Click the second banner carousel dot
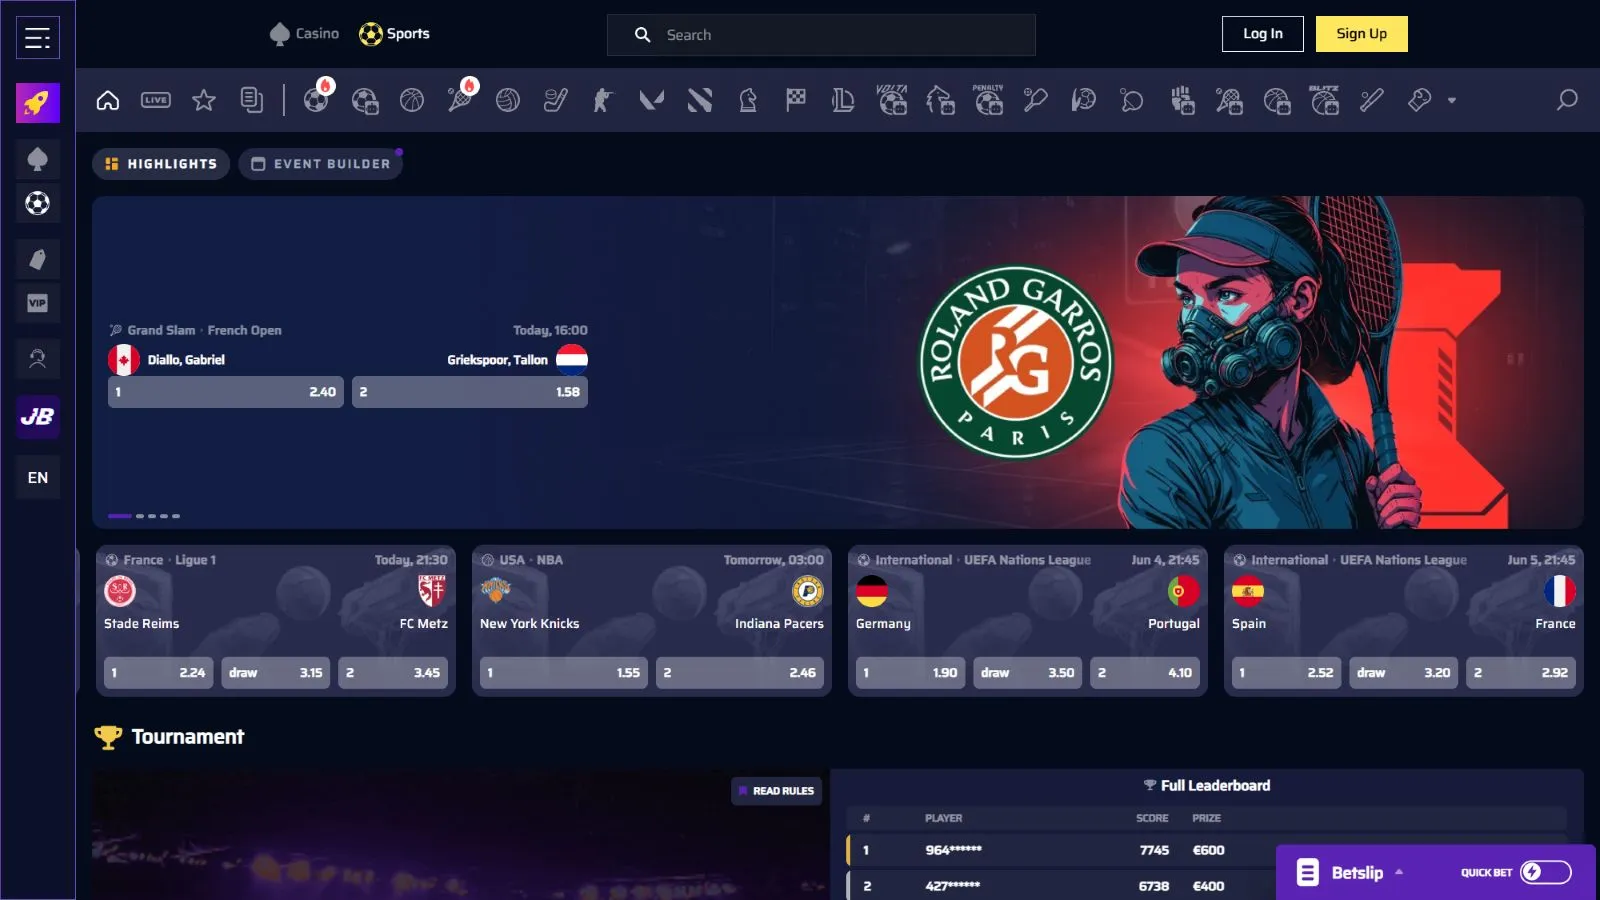Viewport: 1600px width, 900px height. coord(140,516)
